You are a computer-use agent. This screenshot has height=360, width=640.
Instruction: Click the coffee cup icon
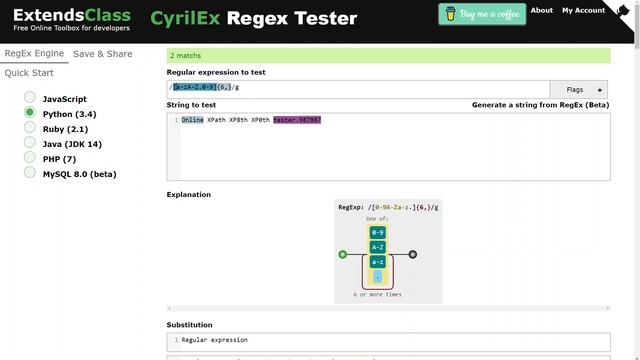click(451, 14)
